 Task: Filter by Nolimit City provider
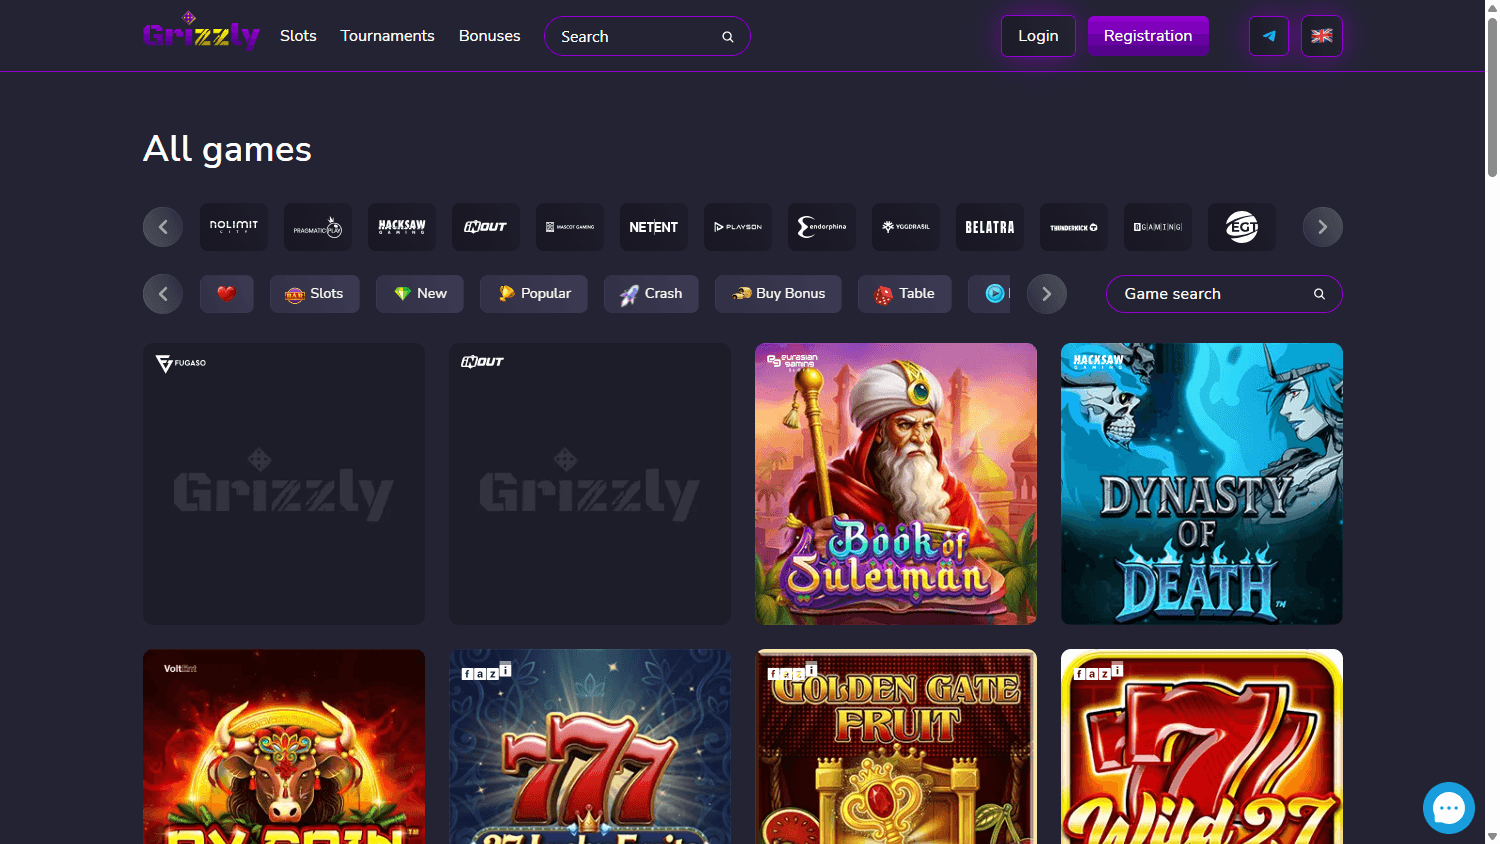[234, 227]
